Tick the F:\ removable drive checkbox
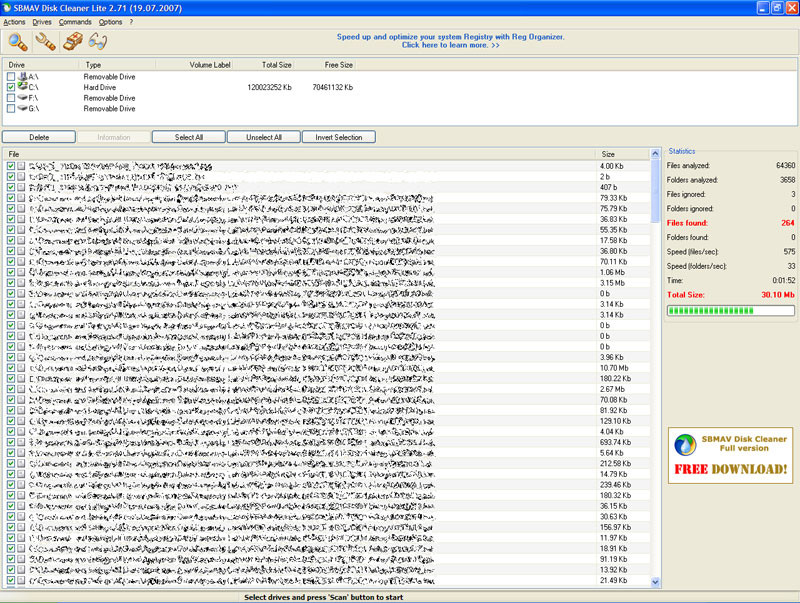800x603 pixels. coord(11,98)
